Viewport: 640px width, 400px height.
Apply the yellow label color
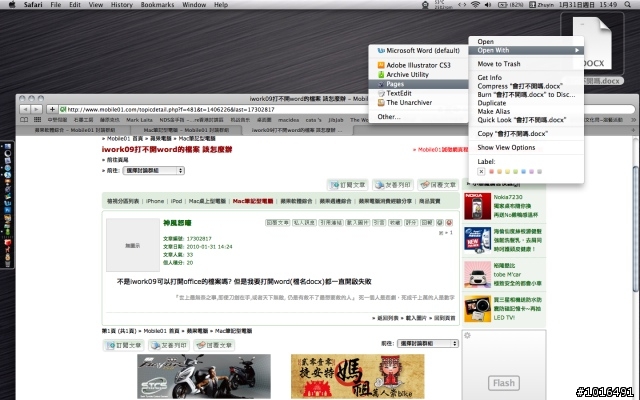(x=507, y=171)
